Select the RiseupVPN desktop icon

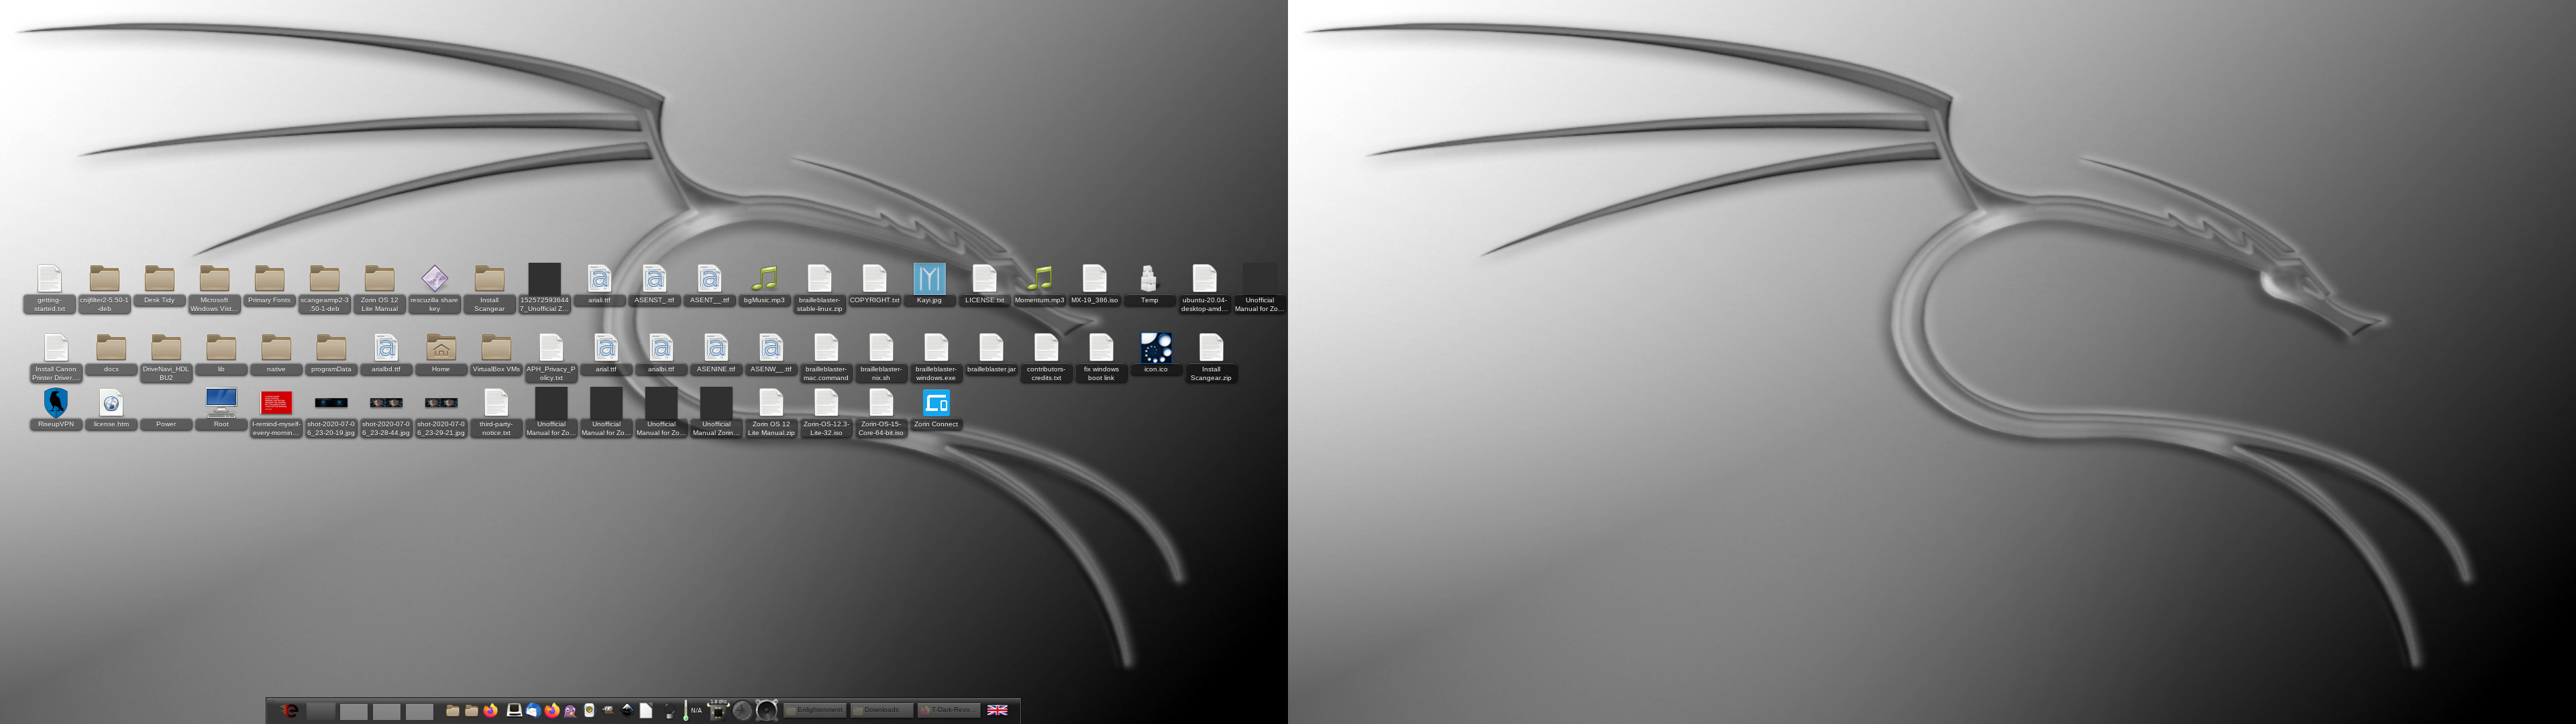(x=56, y=404)
